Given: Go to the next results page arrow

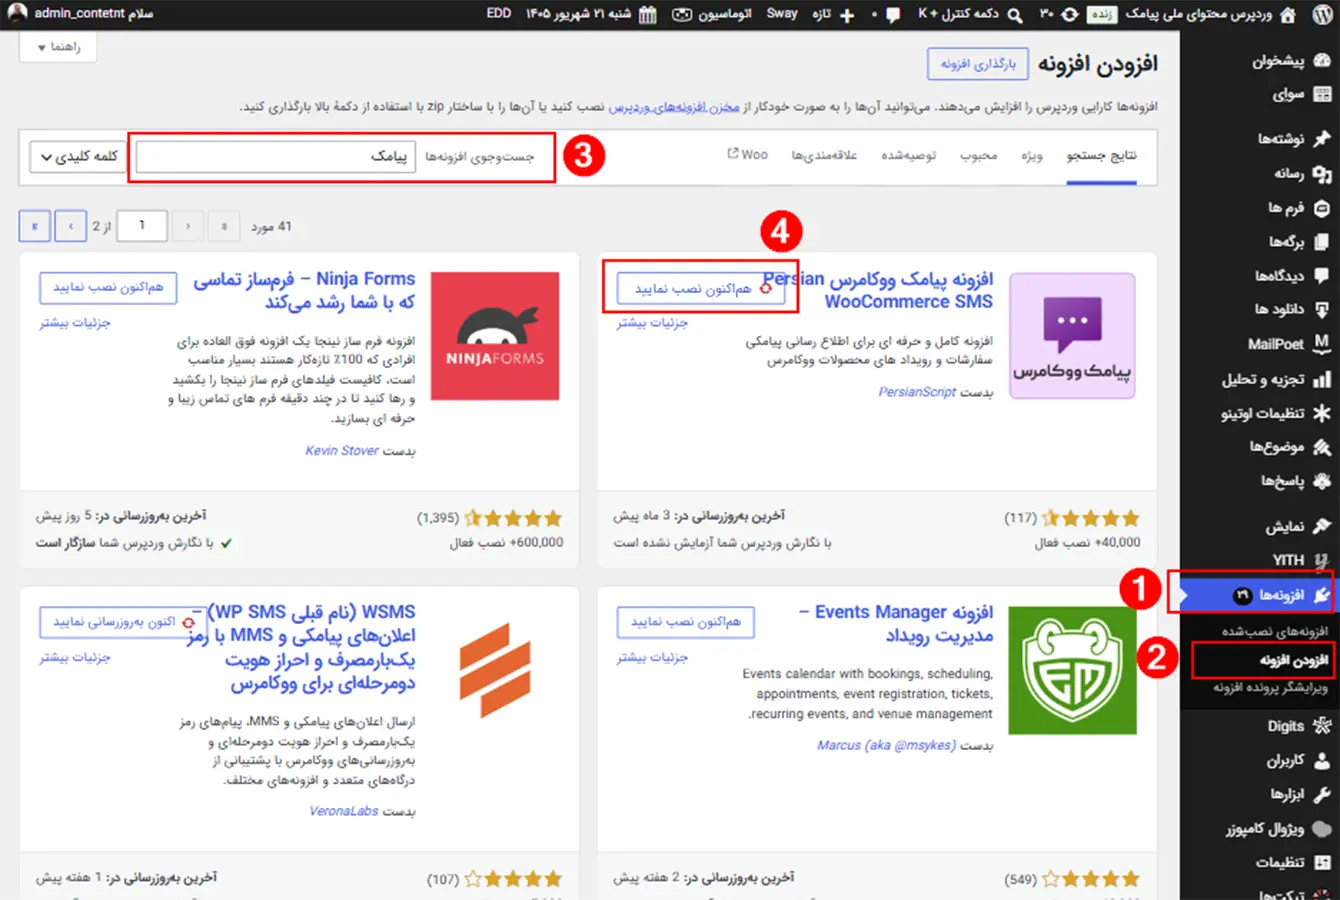Looking at the screenshot, I should point(70,226).
